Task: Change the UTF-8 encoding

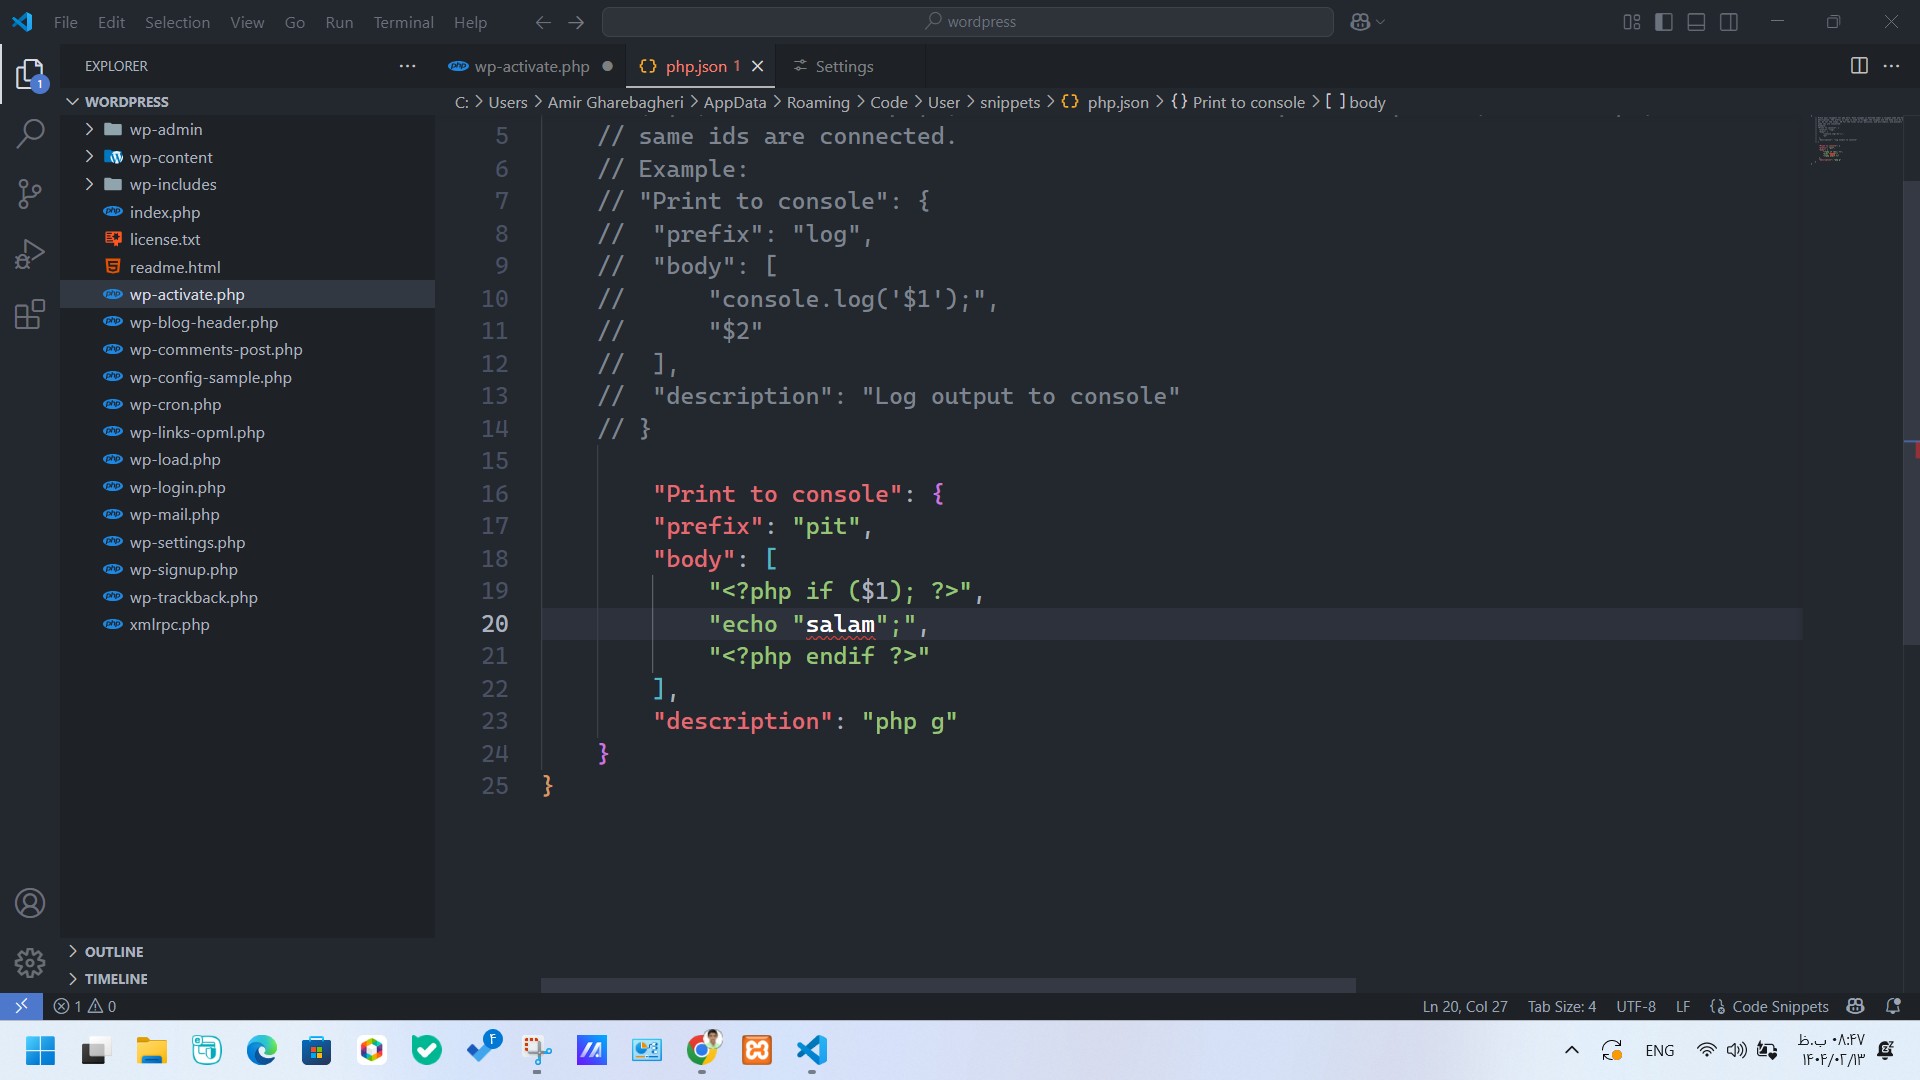Action: [x=1636, y=1006]
